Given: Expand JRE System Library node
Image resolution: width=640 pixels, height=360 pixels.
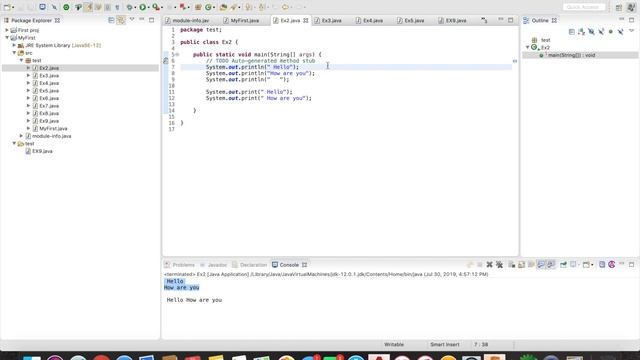Looking at the screenshot, I should pos(14,45).
